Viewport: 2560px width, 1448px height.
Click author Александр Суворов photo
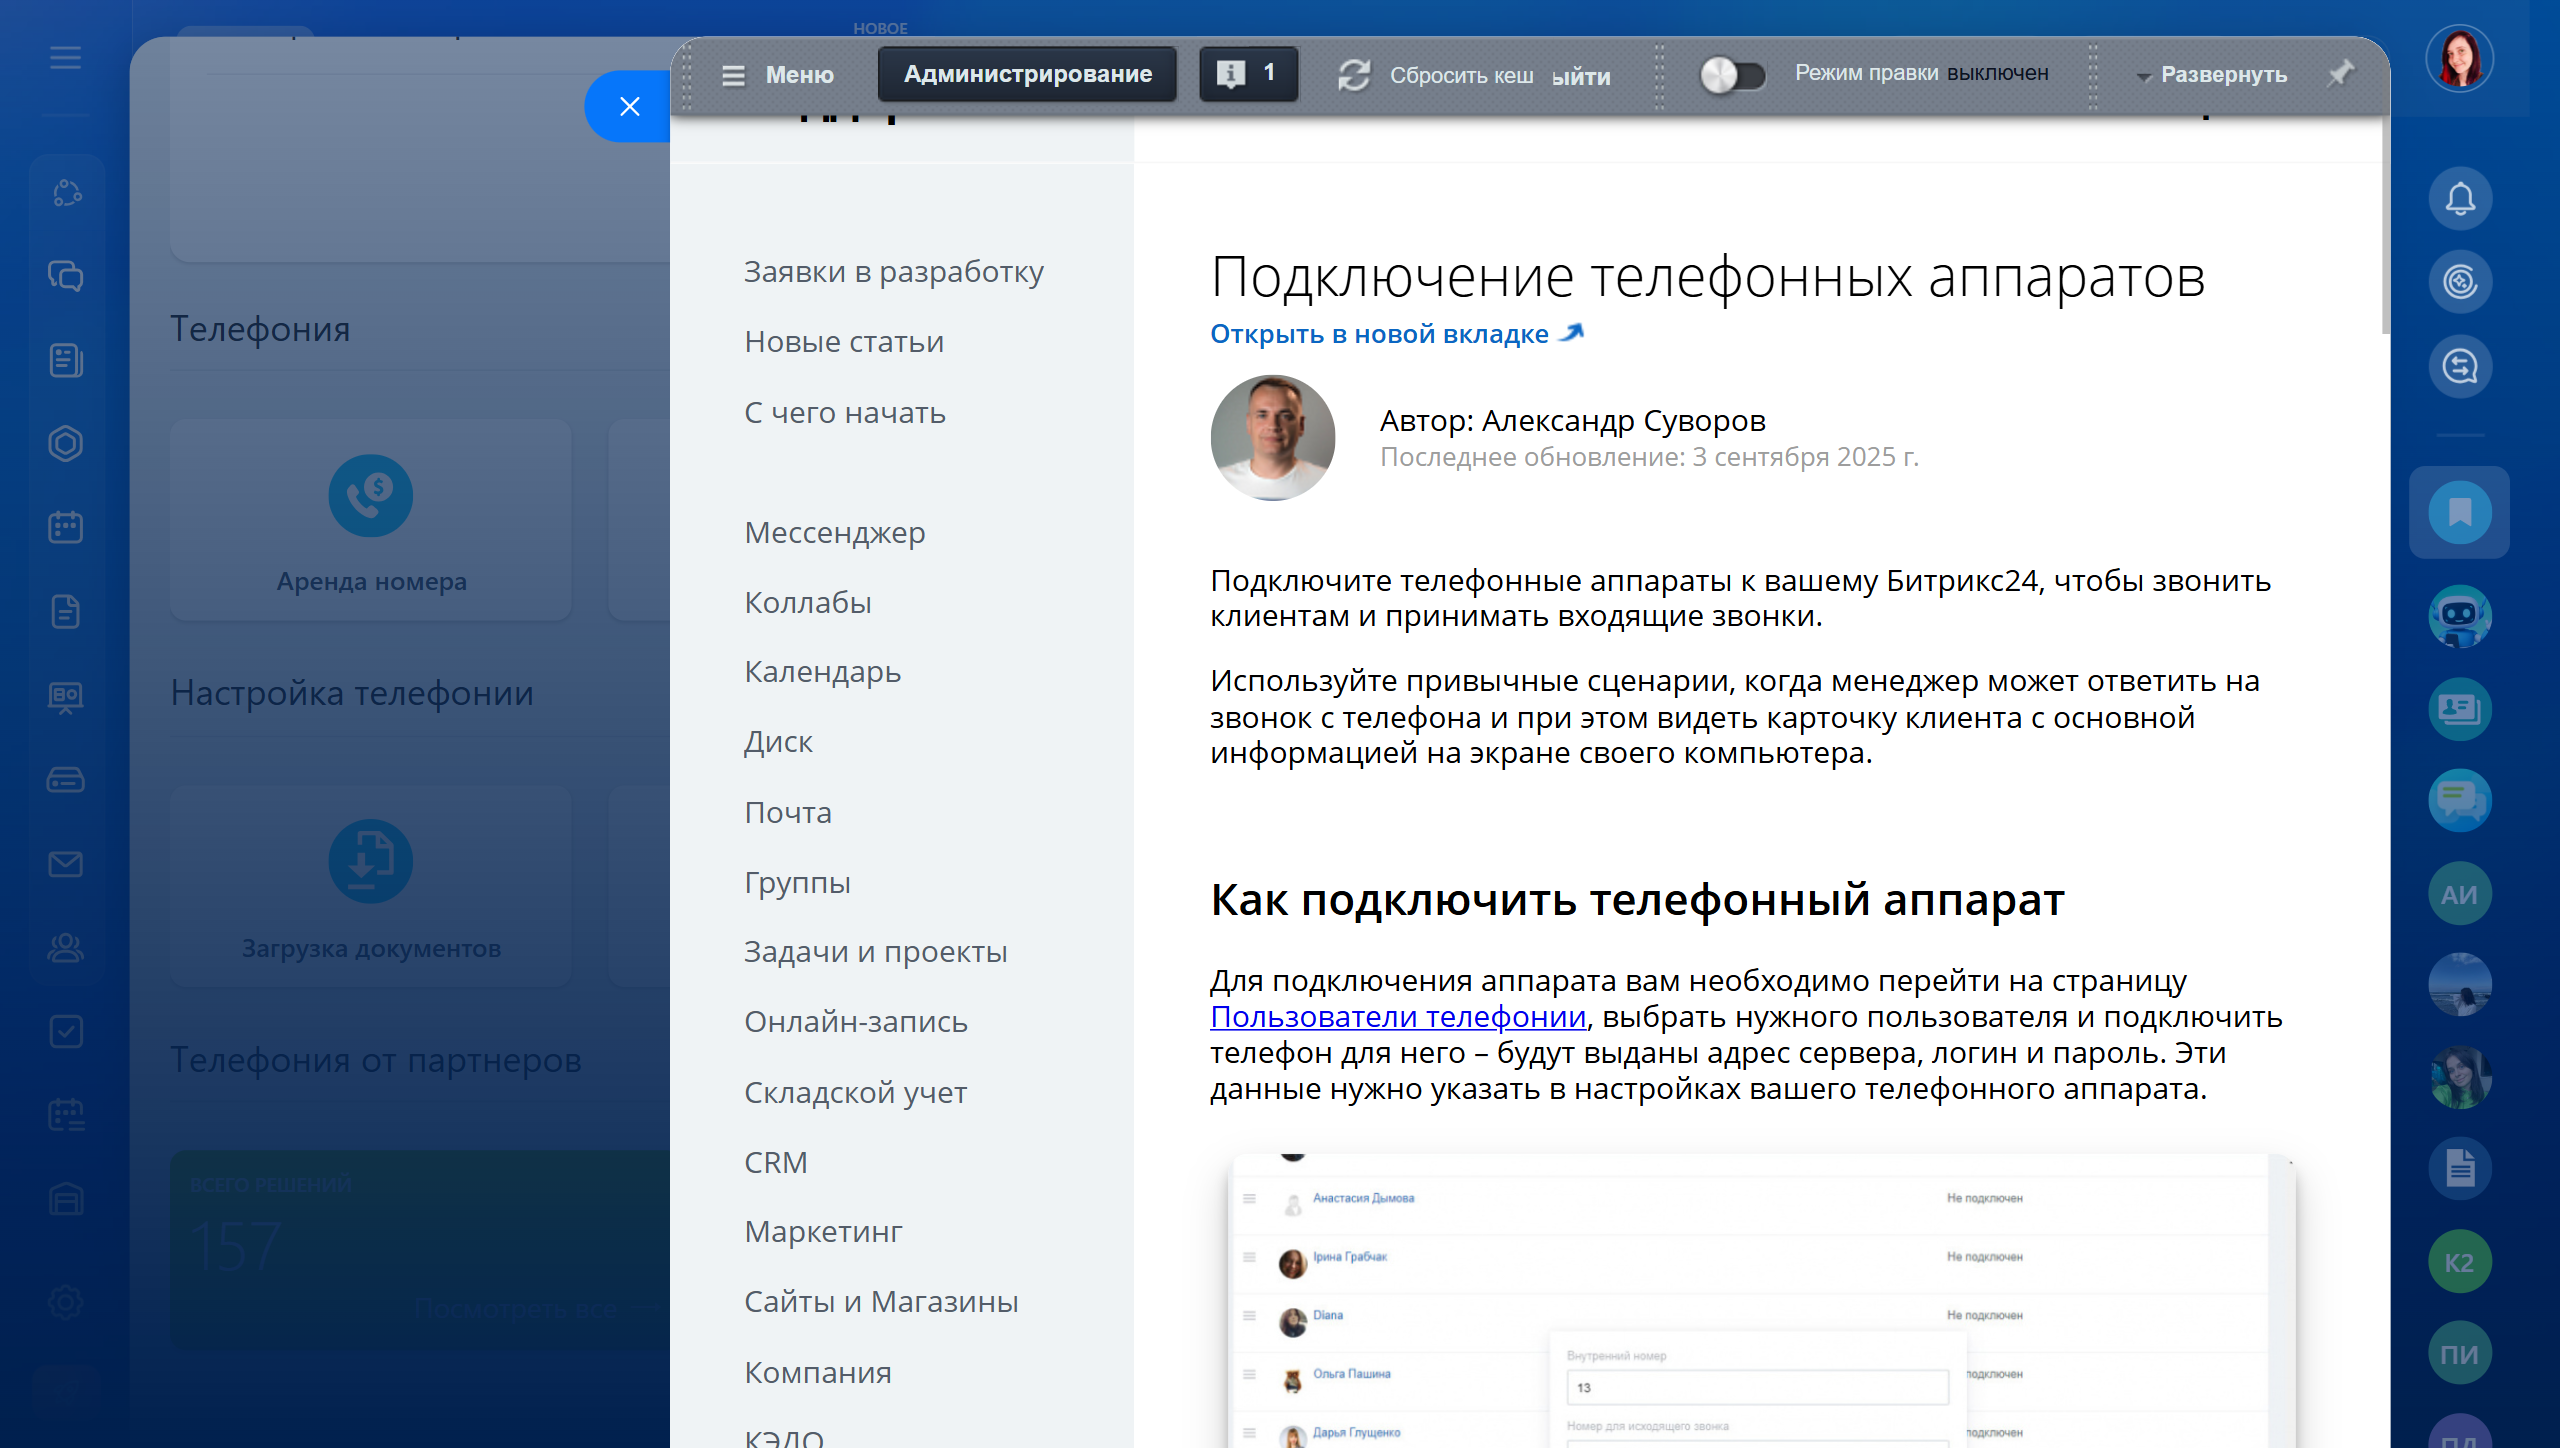tap(1272, 438)
